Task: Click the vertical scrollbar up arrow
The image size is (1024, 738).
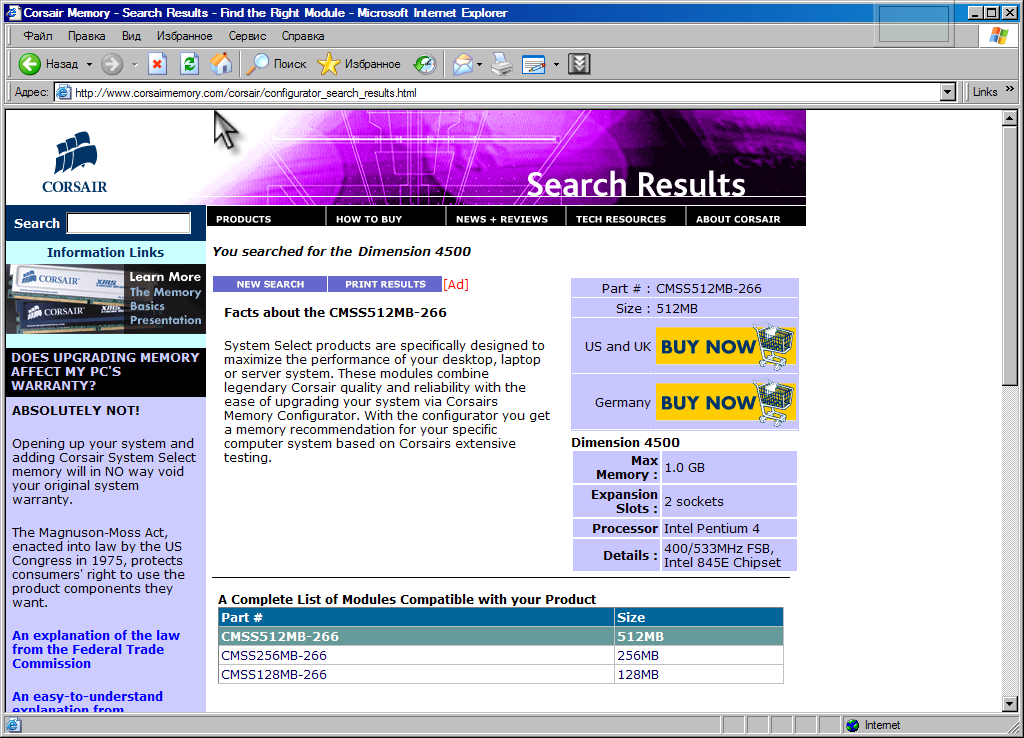Action: 1010,118
